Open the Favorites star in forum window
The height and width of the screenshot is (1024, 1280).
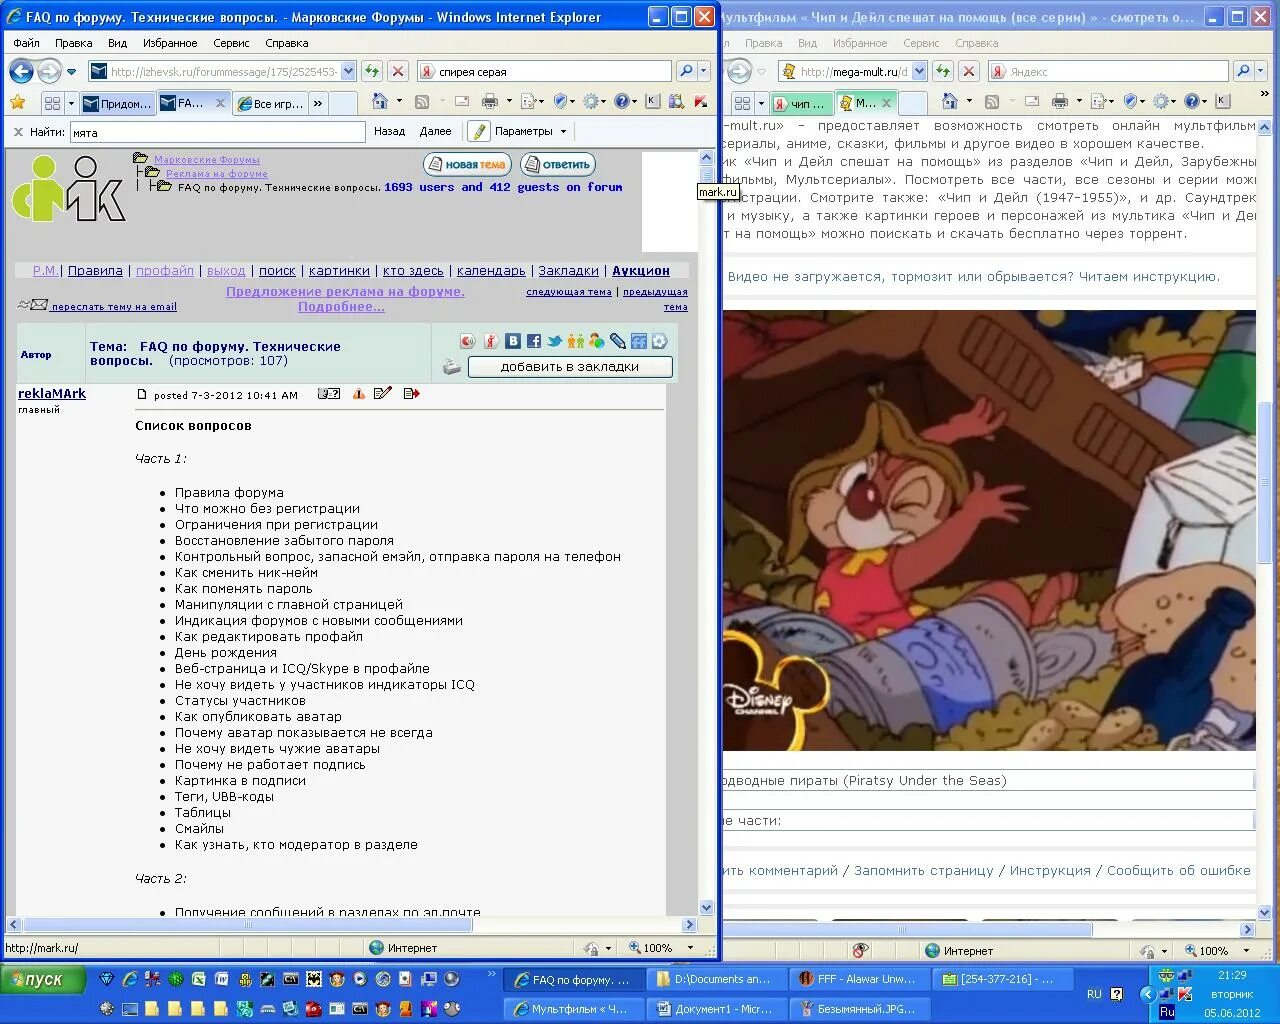pos(17,102)
